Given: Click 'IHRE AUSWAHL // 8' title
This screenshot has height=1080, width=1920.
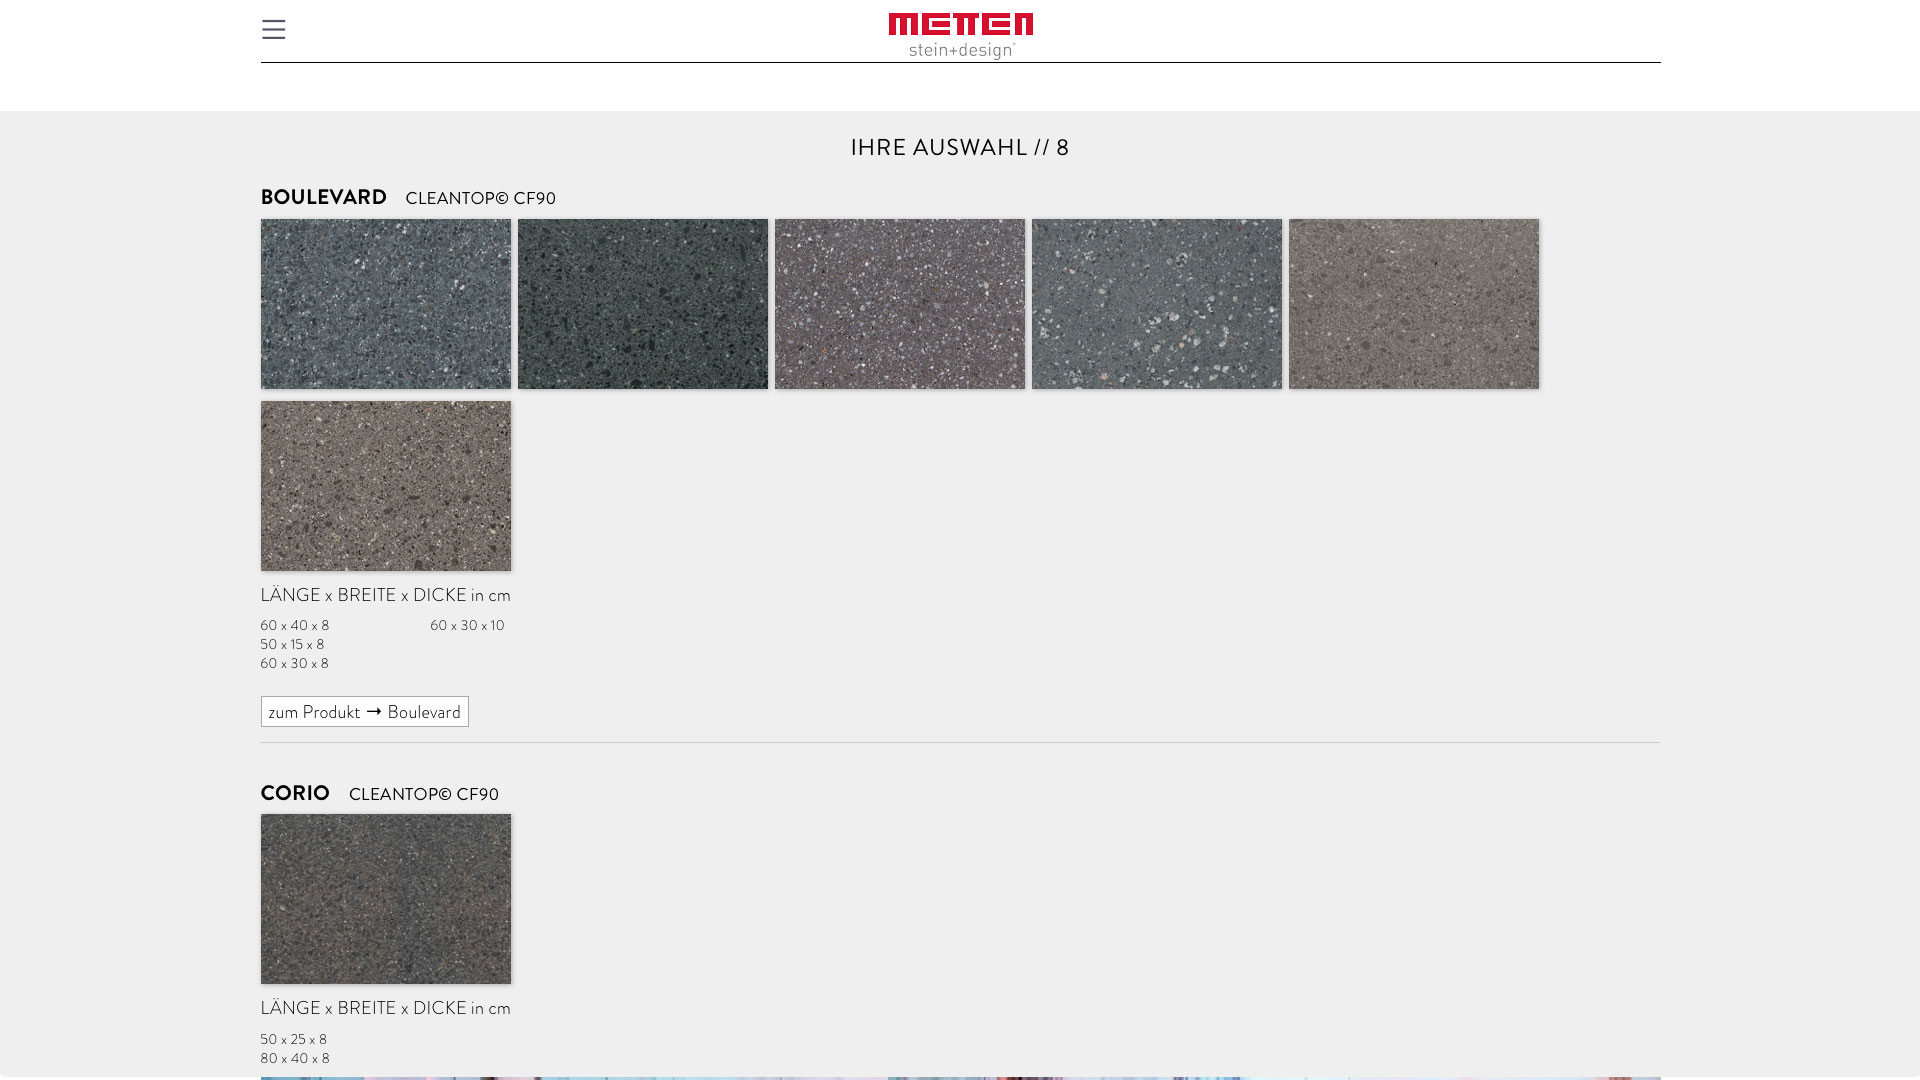Looking at the screenshot, I should pyautogui.click(x=960, y=147).
